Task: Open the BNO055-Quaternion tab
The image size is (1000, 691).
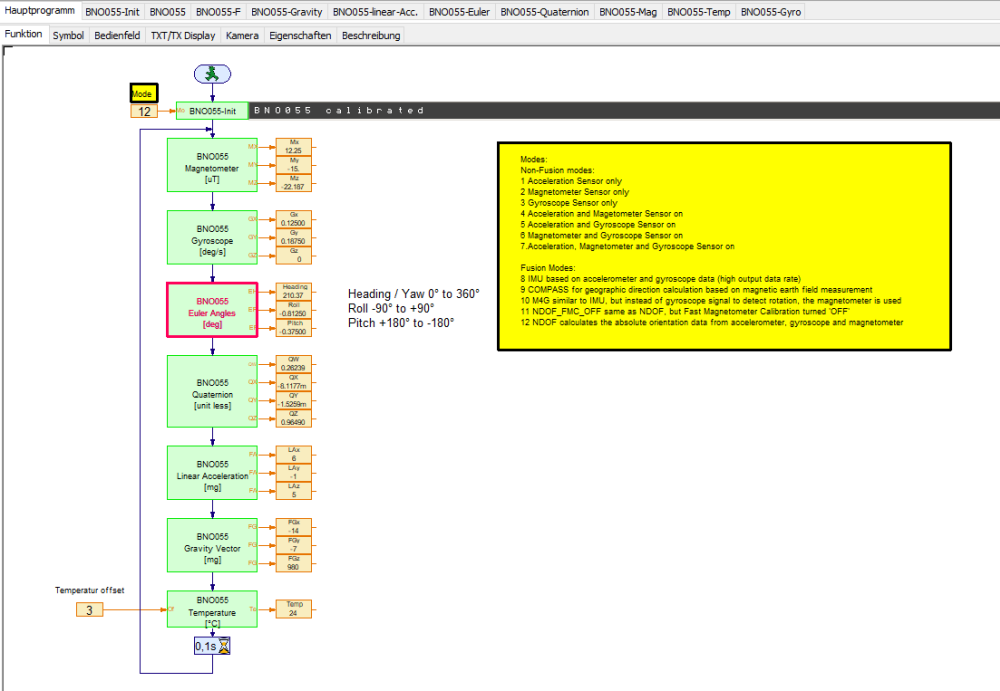Action: point(545,12)
